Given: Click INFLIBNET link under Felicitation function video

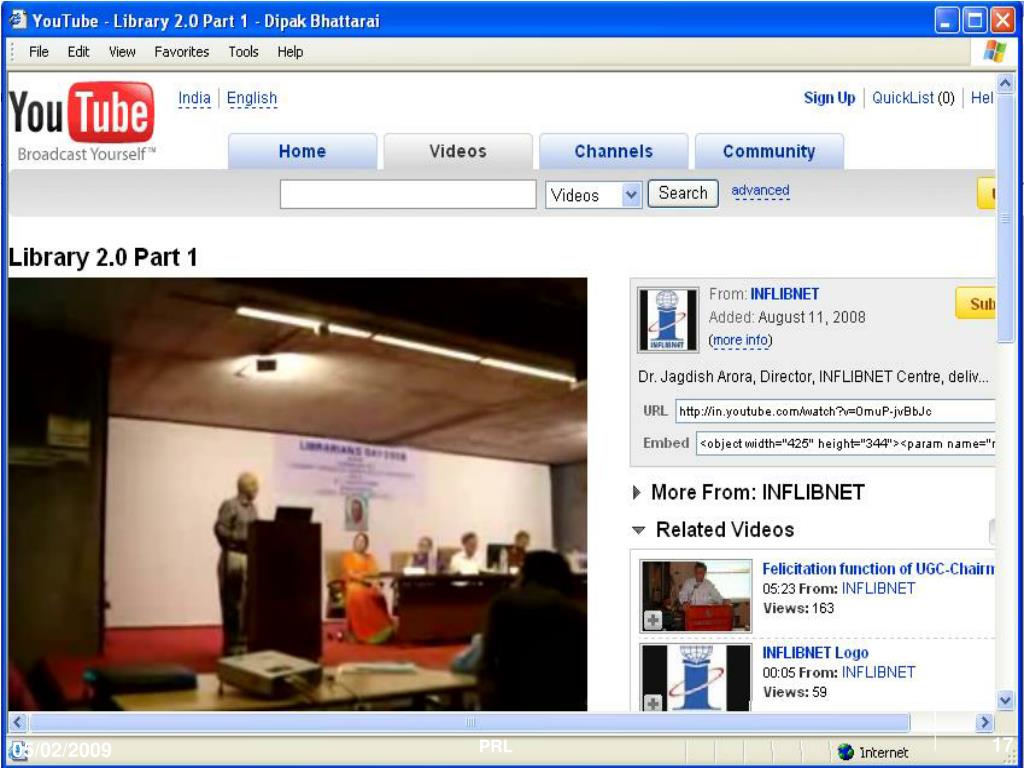Looking at the screenshot, I should pyautogui.click(x=878, y=588).
